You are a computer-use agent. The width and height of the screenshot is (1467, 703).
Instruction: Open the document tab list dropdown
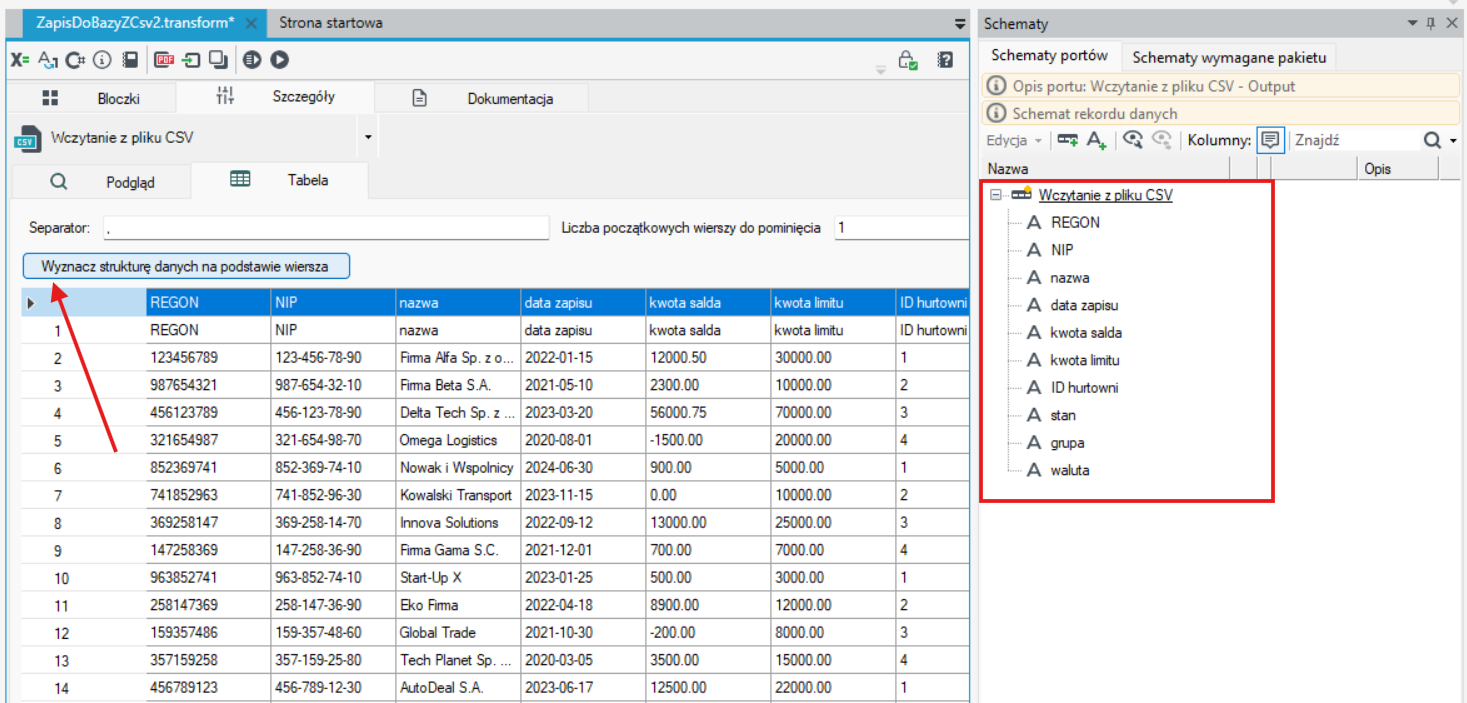point(960,23)
